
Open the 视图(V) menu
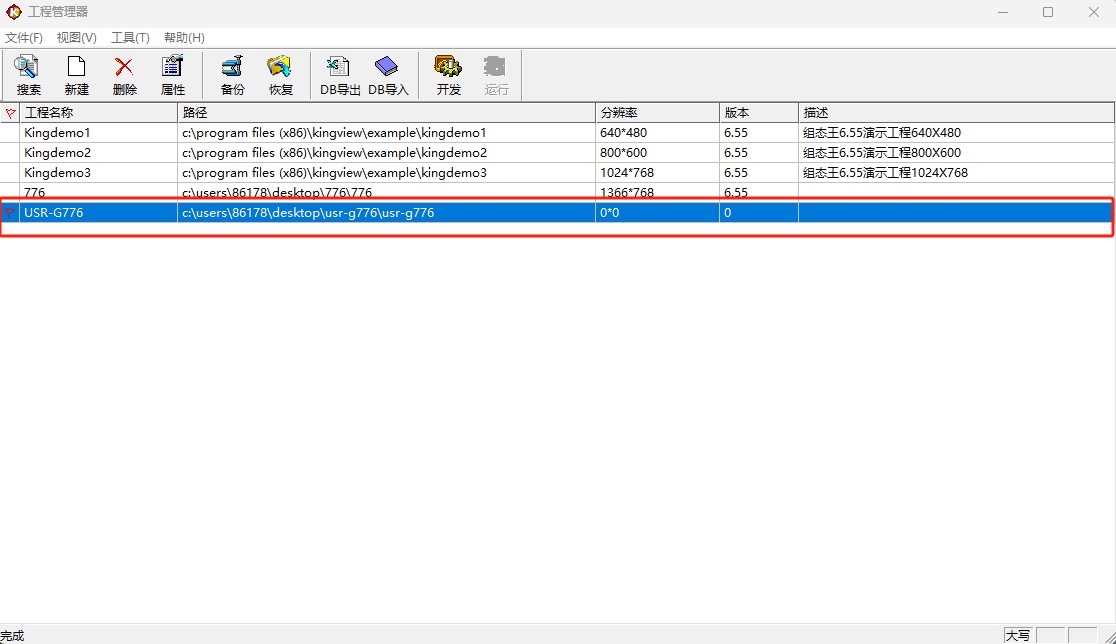(76, 38)
